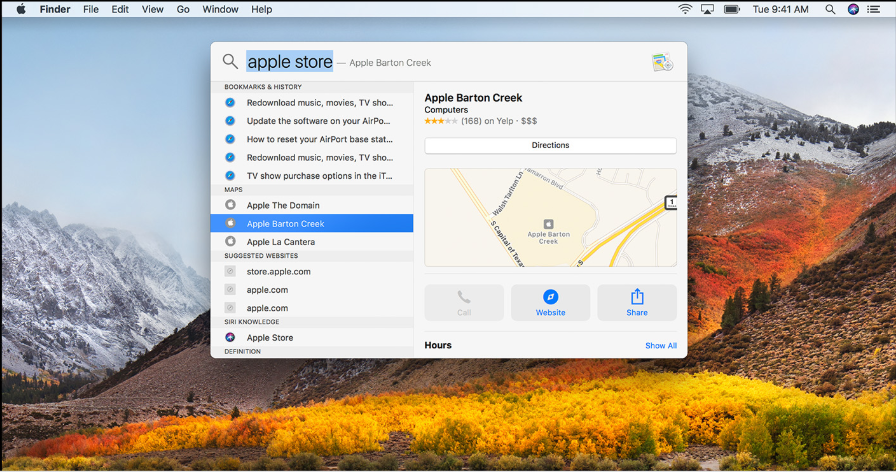Open the File menu

[x=91, y=9]
